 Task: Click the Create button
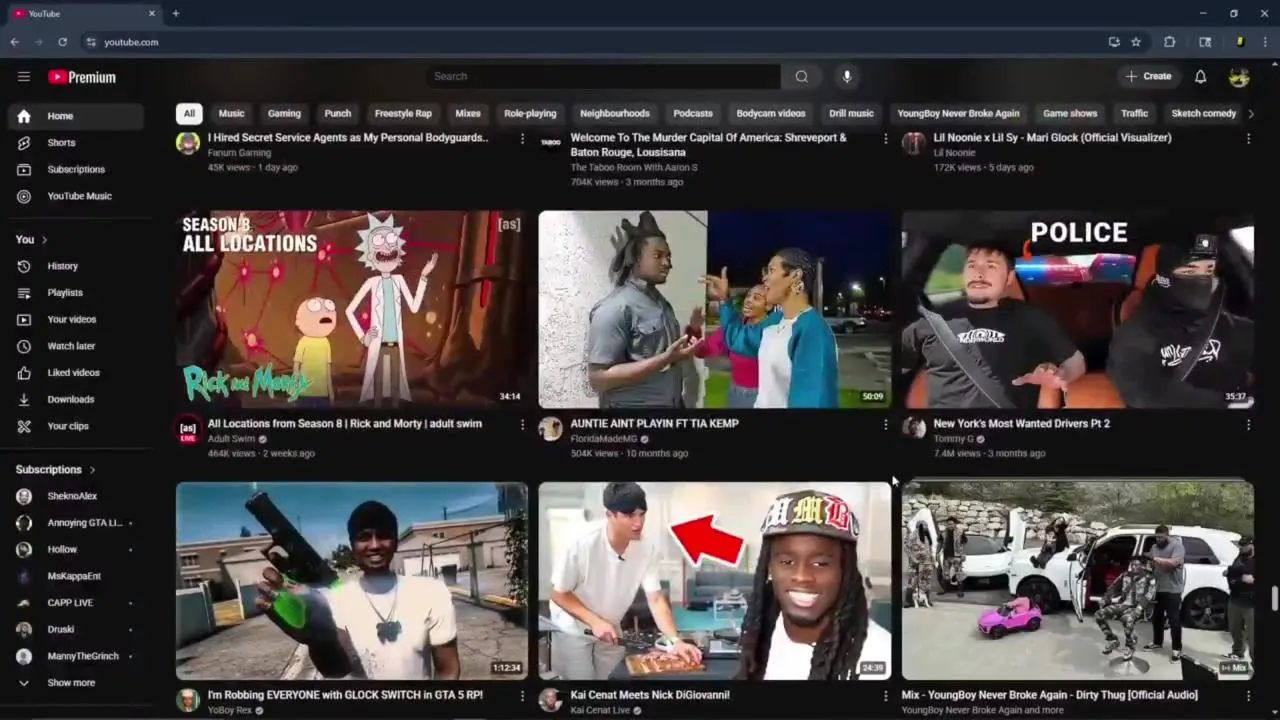coord(1148,76)
